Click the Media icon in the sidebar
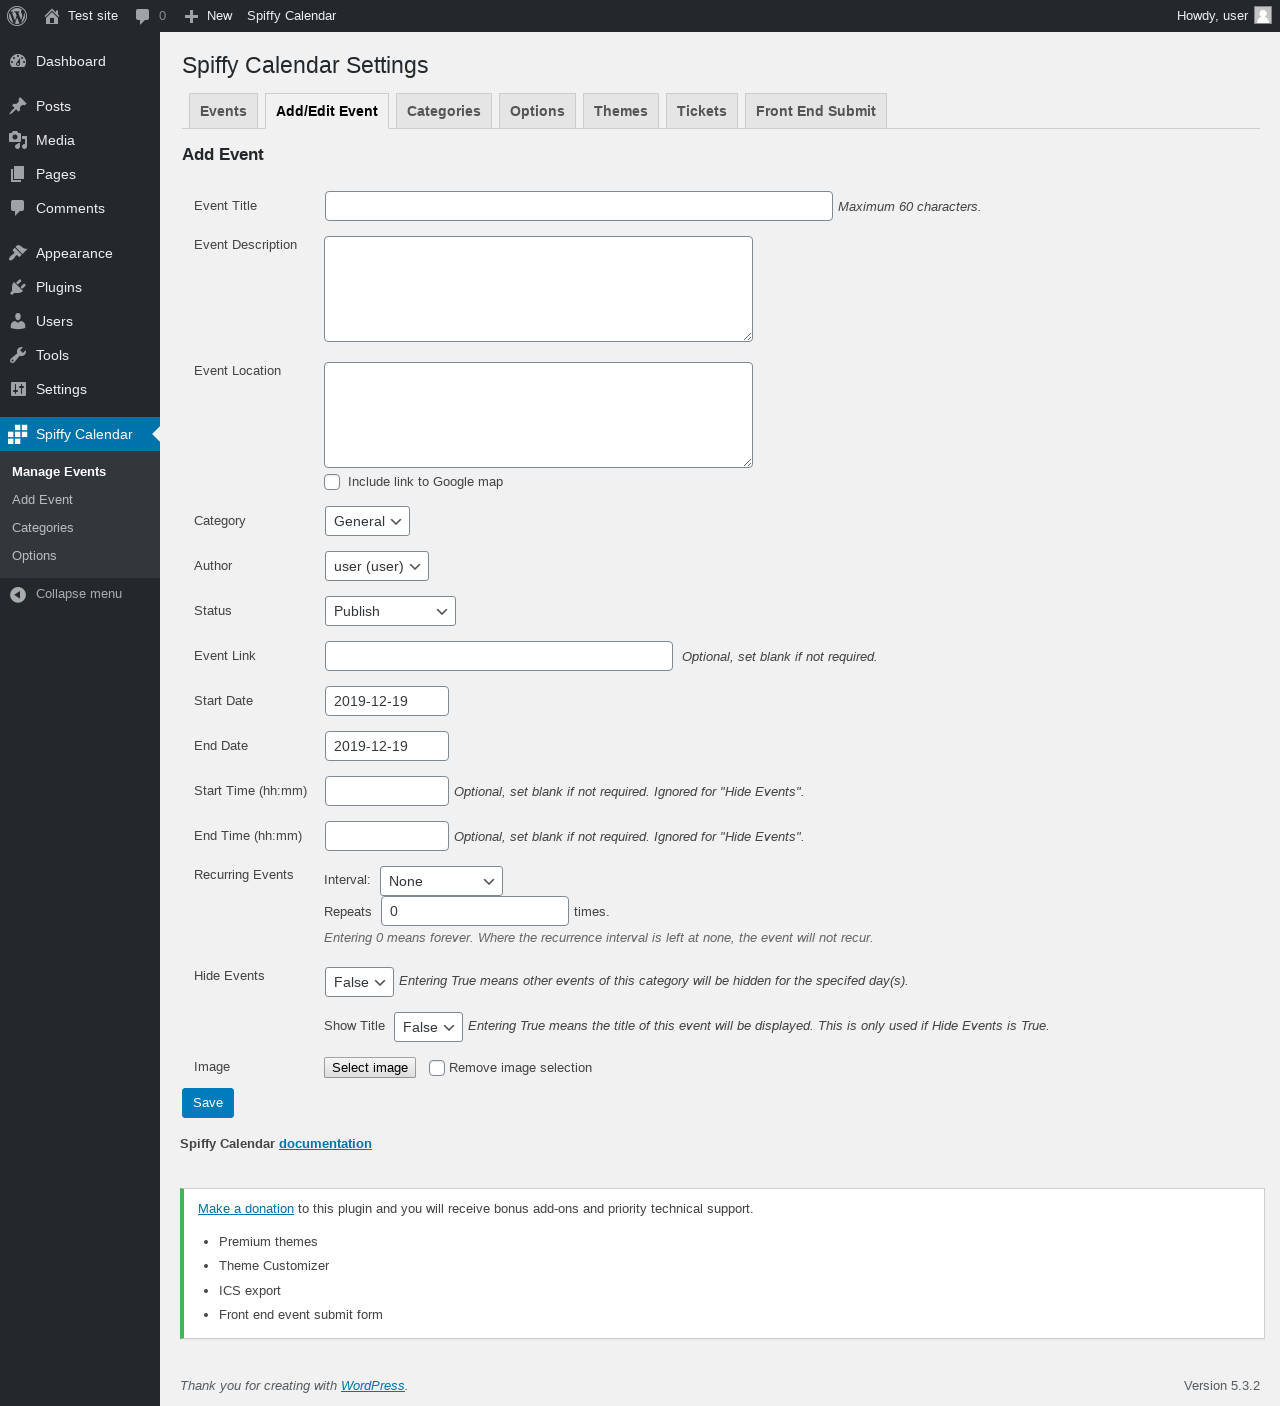 tap(18, 140)
